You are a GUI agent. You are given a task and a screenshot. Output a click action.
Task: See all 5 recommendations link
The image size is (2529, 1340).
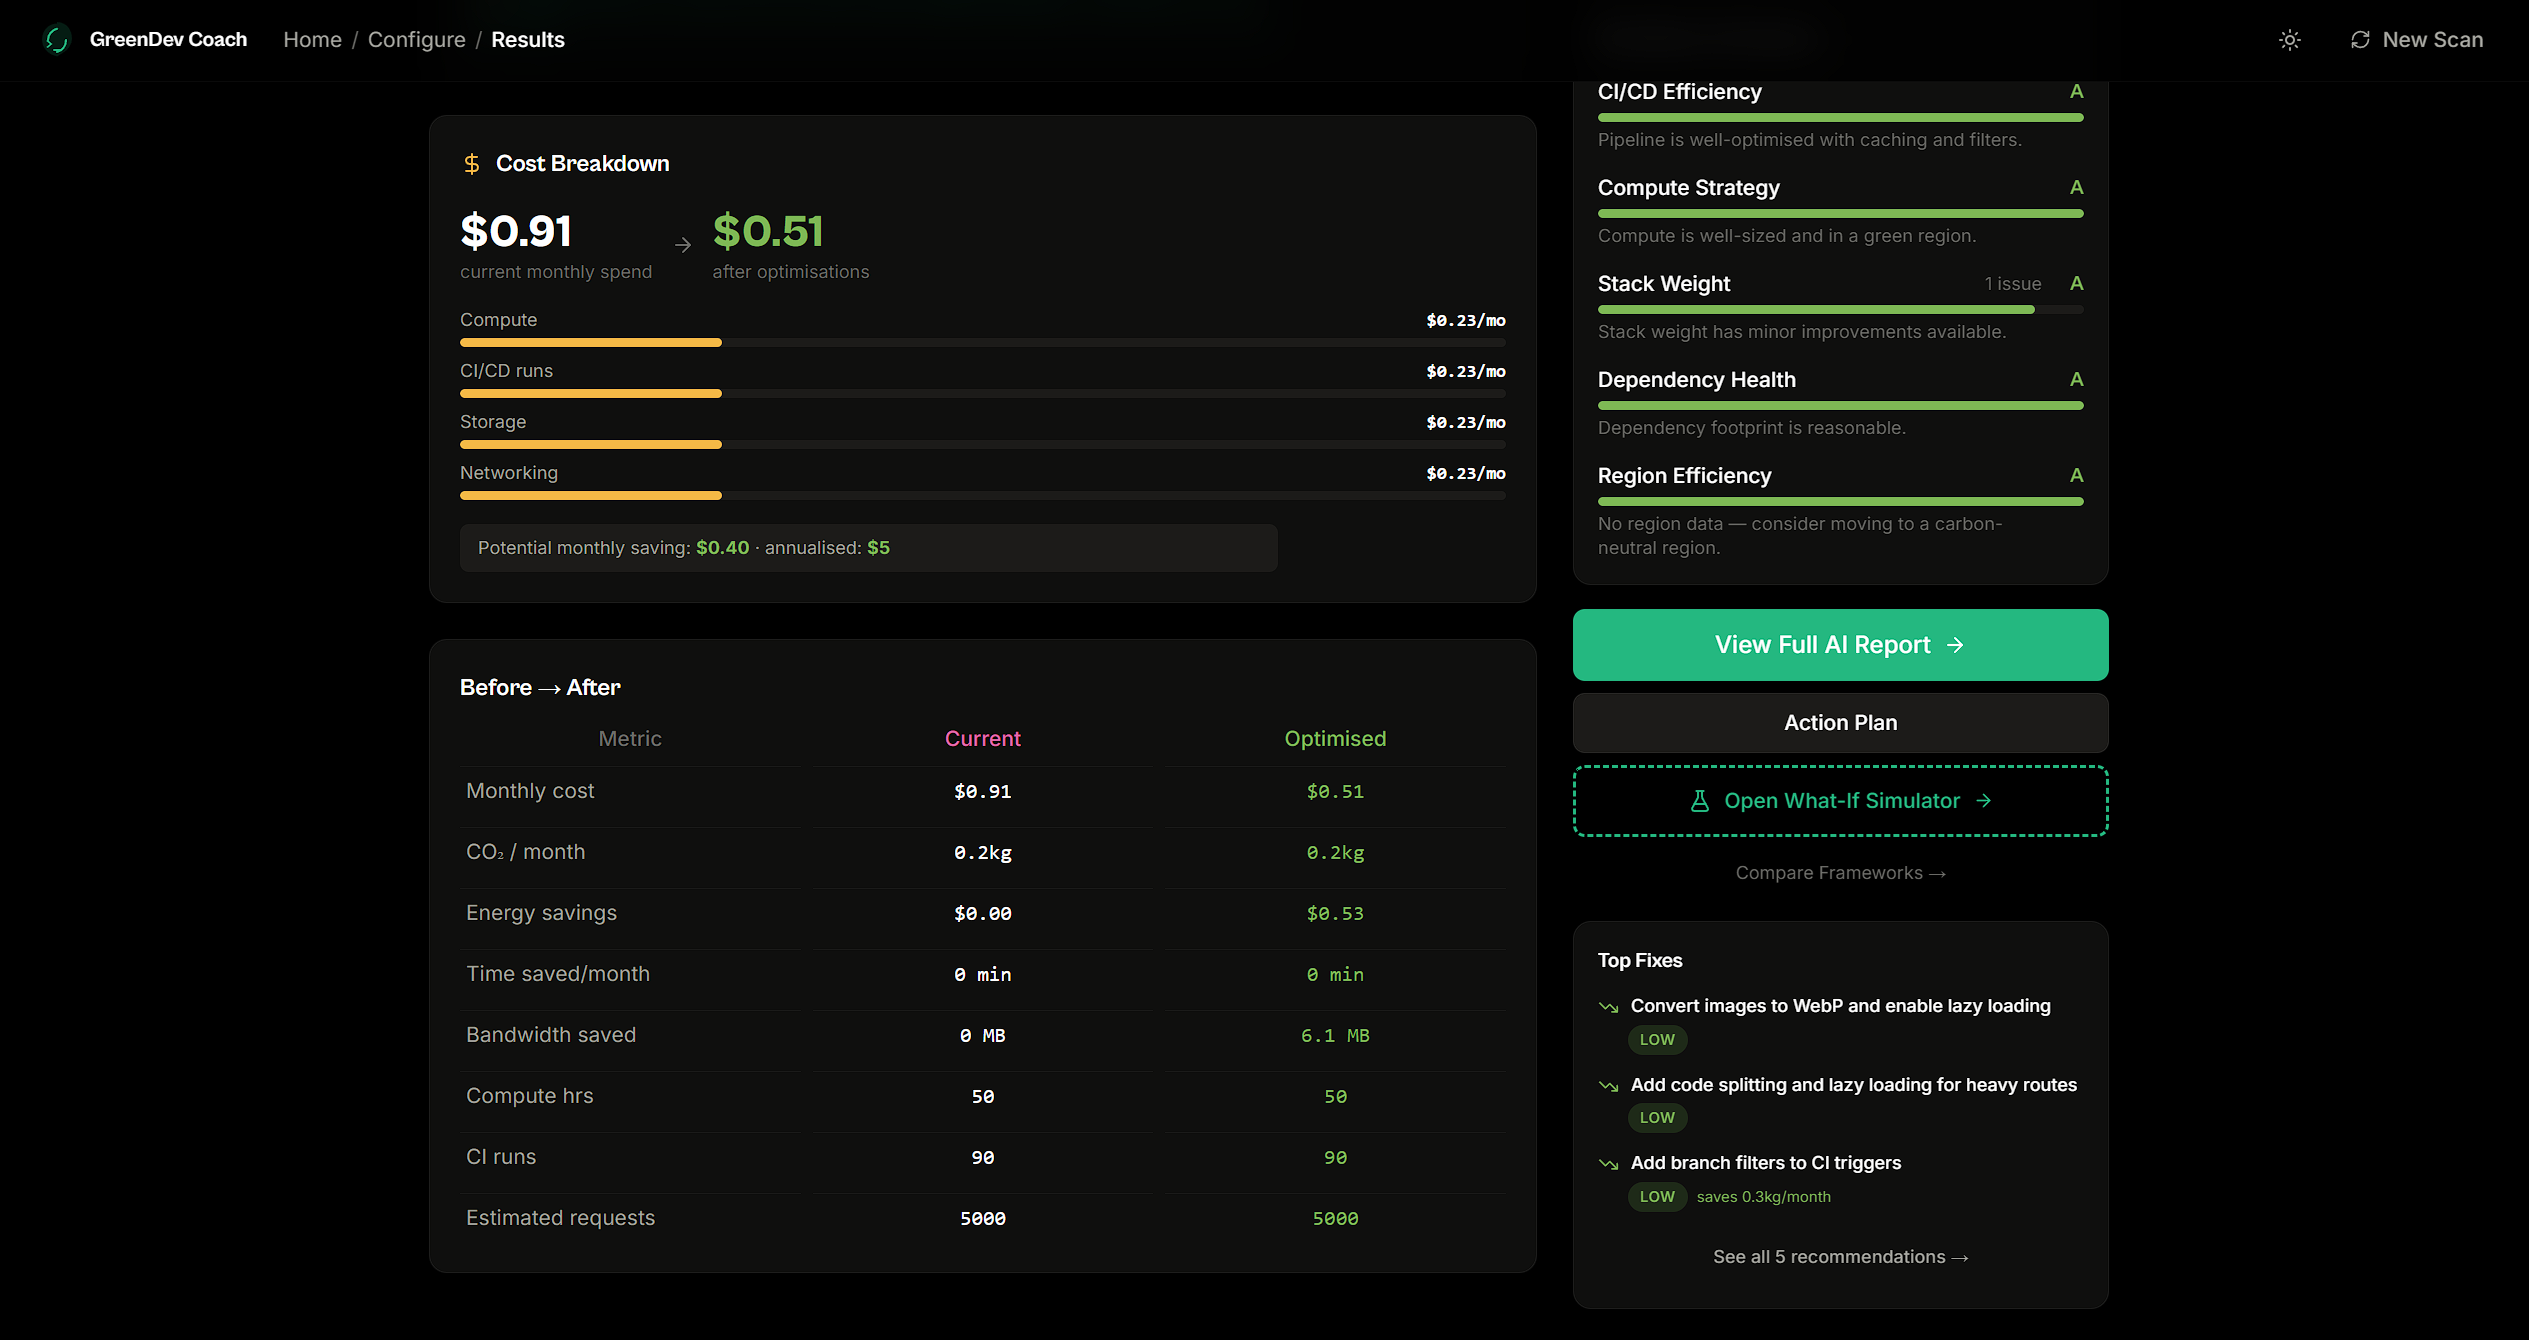1840,1257
